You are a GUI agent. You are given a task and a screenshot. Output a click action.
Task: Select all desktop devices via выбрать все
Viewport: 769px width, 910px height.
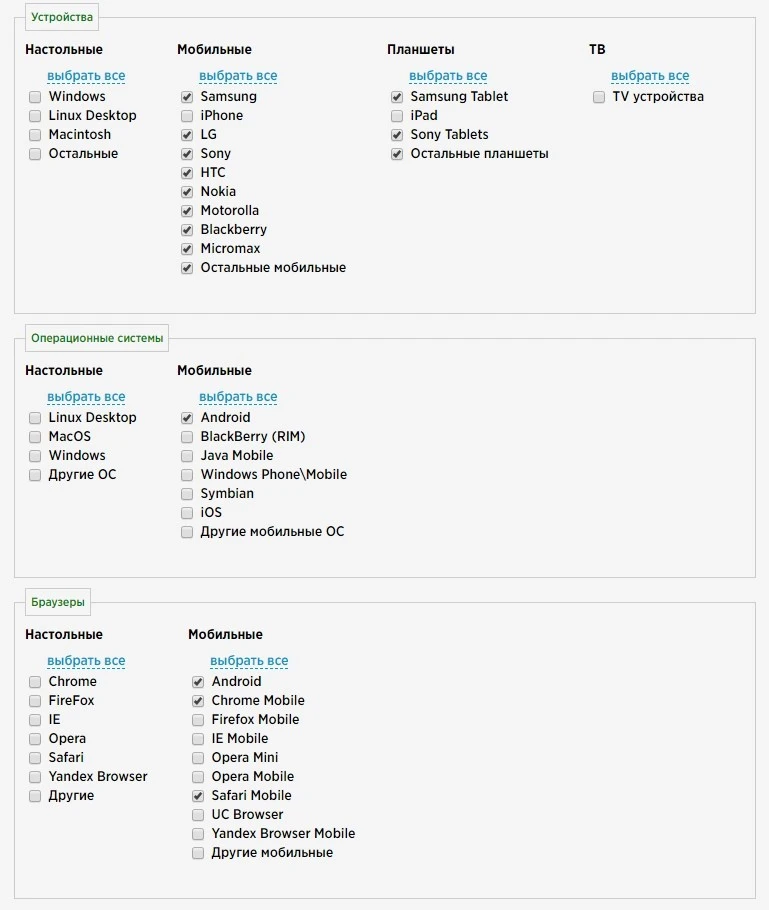pyautogui.click(x=86, y=76)
